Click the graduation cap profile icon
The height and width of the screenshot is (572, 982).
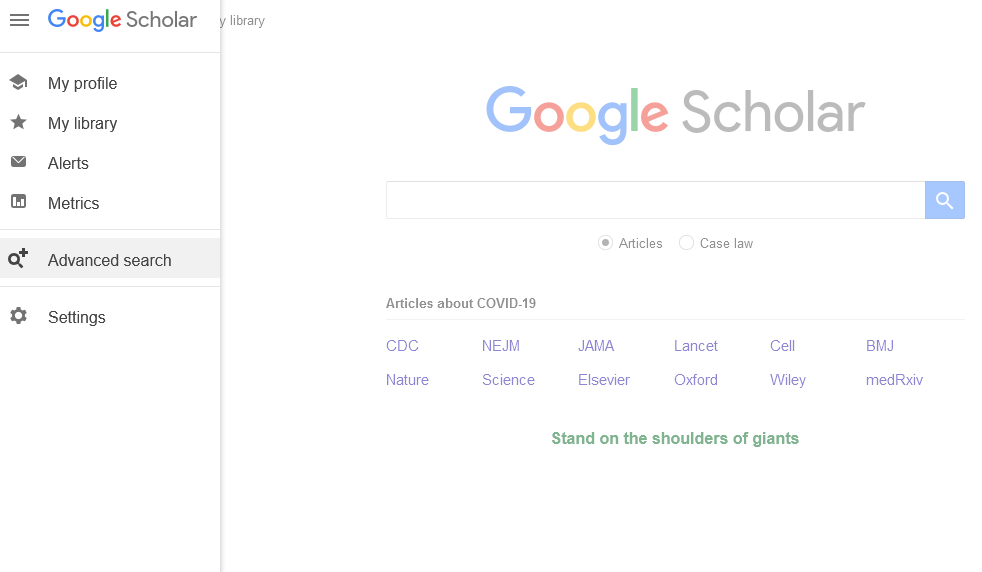tap(19, 82)
